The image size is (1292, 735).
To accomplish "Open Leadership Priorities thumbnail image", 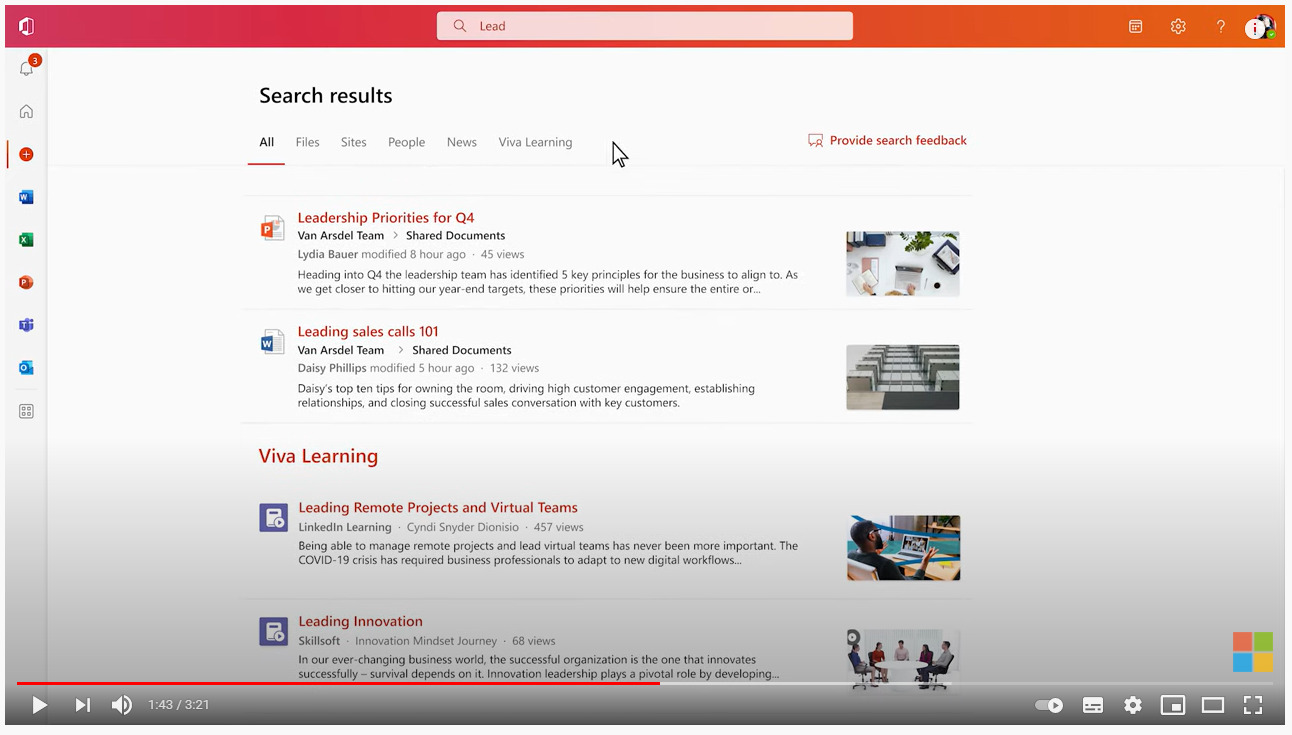I will 903,264.
